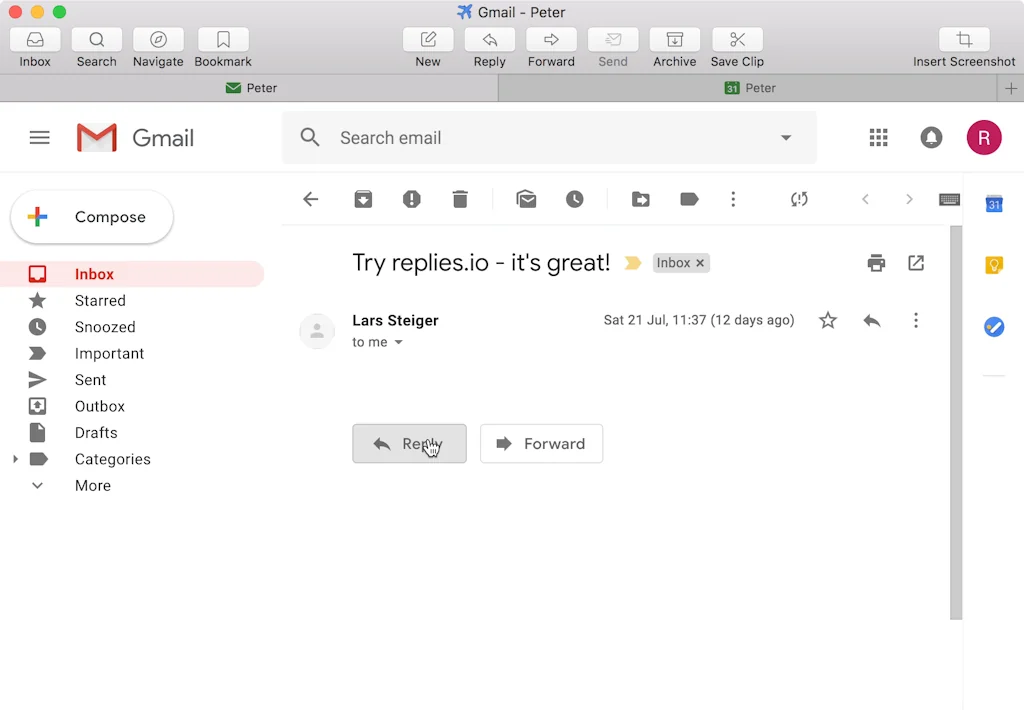
Task: Mark the email as unread
Action: tap(526, 199)
